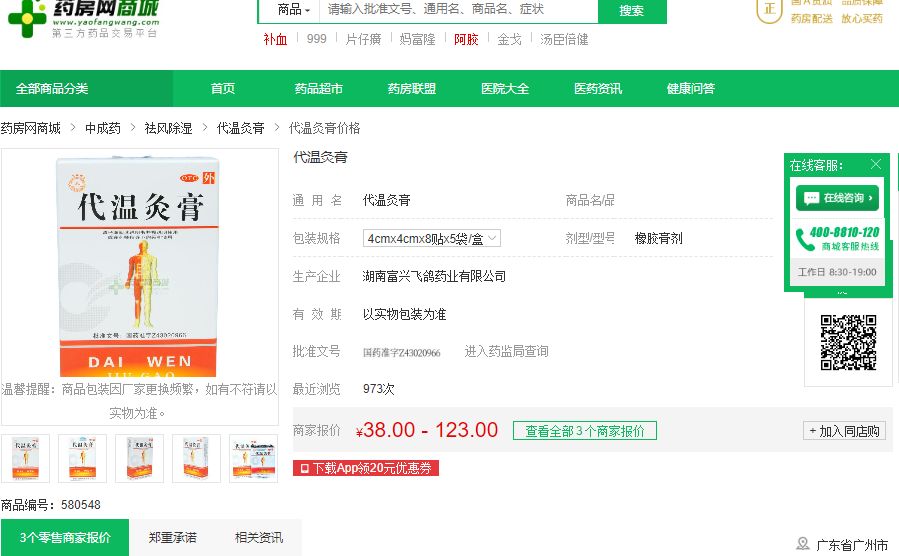Click 橡胶膏剂 dosage form value
899x556 pixels.
pos(658,238)
